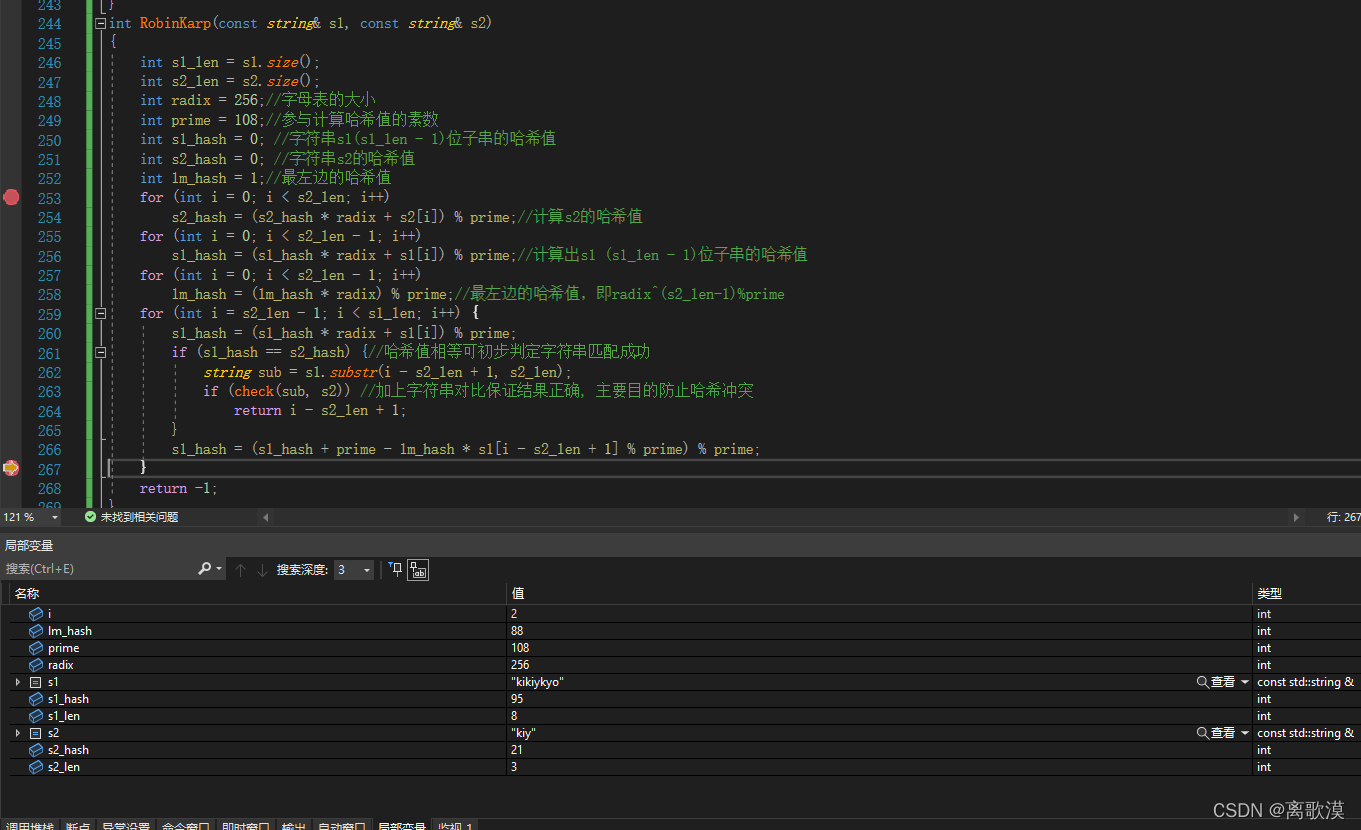
Task: Open the 搜索深度 dropdown showing 3
Action: [x=365, y=569]
